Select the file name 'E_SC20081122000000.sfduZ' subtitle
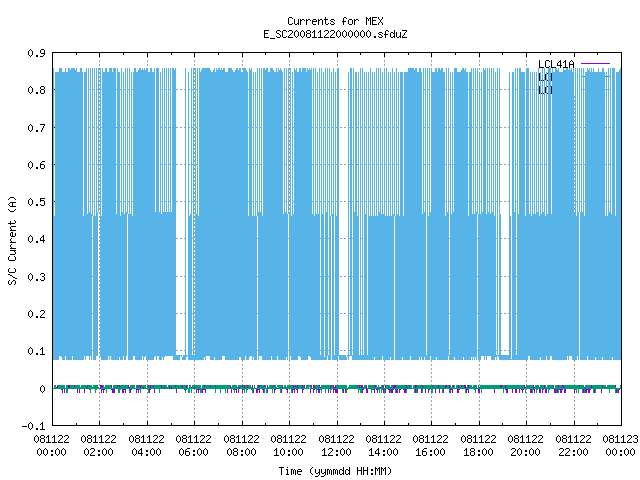This screenshot has height=480, width=640. (335, 34)
